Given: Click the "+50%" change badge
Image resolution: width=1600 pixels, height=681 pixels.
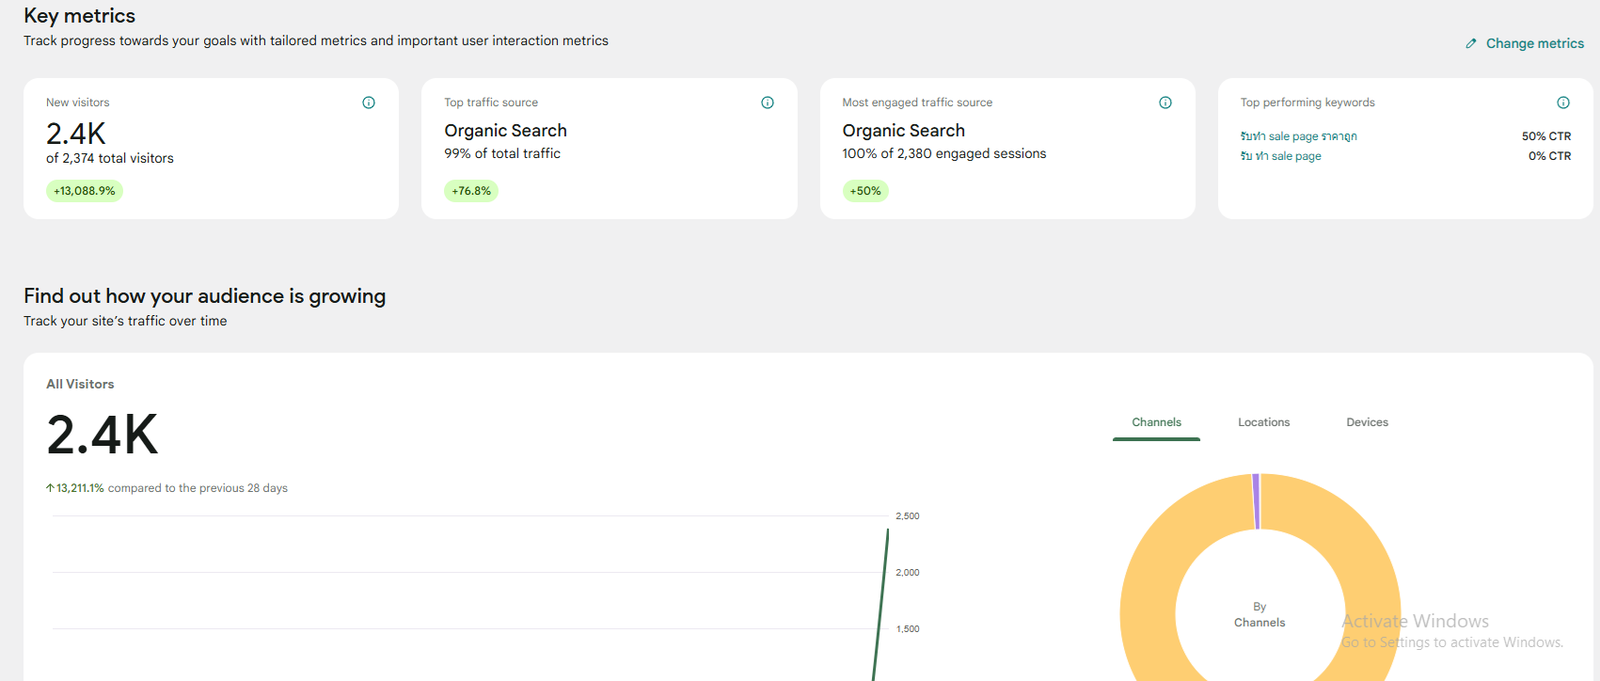Looking at the screenshot, I should pyautogui.click(x=865, y=191).
